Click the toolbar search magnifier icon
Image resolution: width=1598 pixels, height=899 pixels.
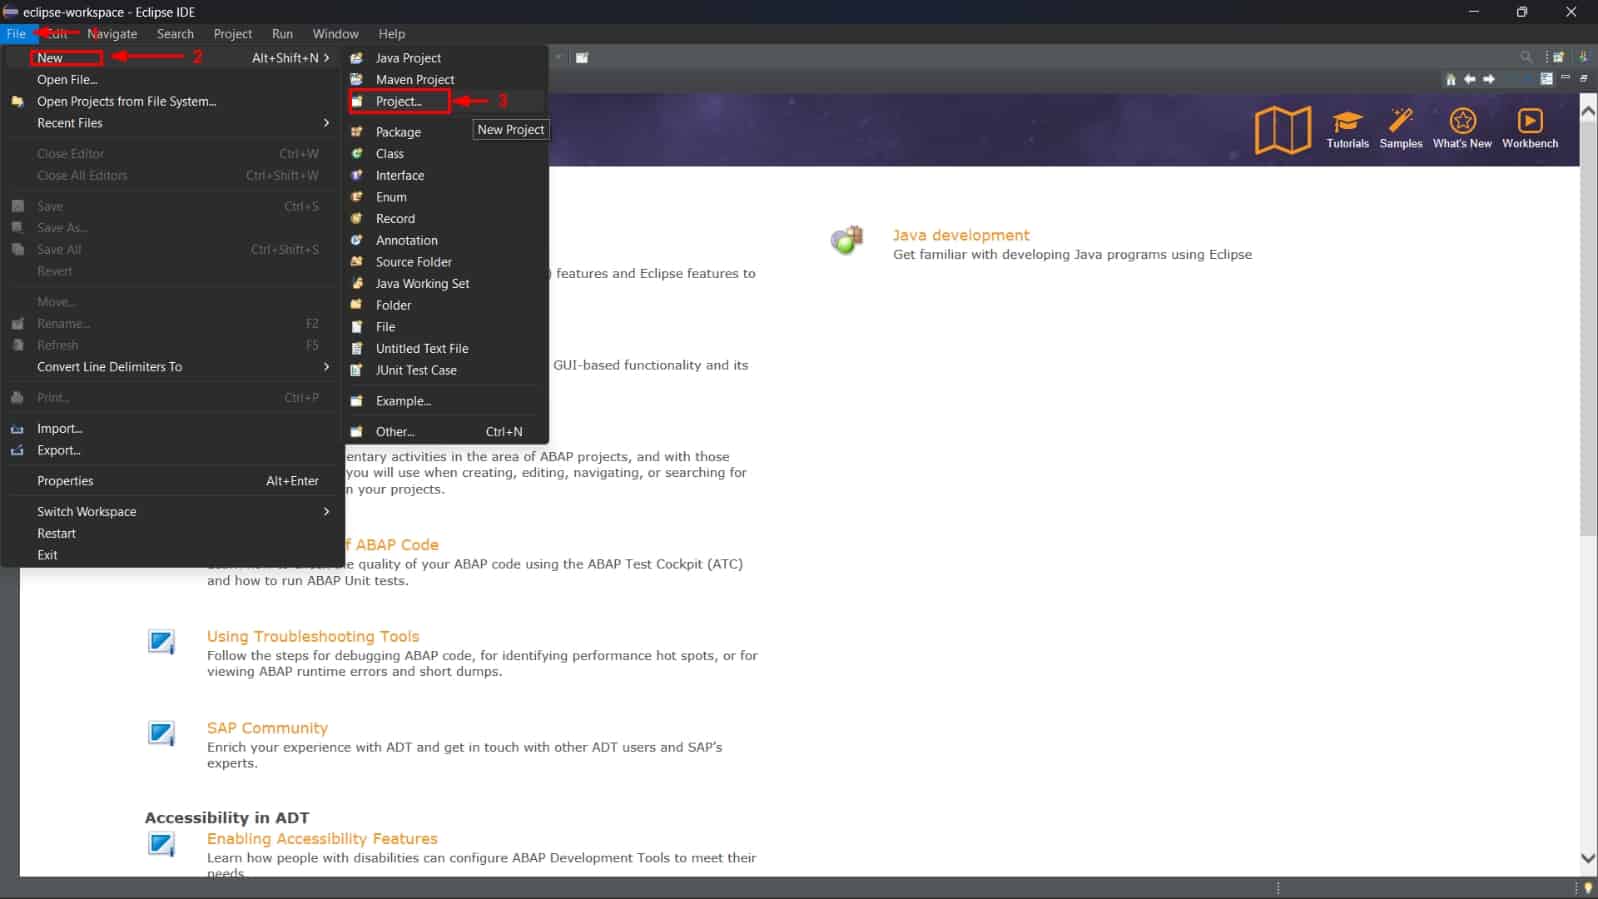[1526, 57]
